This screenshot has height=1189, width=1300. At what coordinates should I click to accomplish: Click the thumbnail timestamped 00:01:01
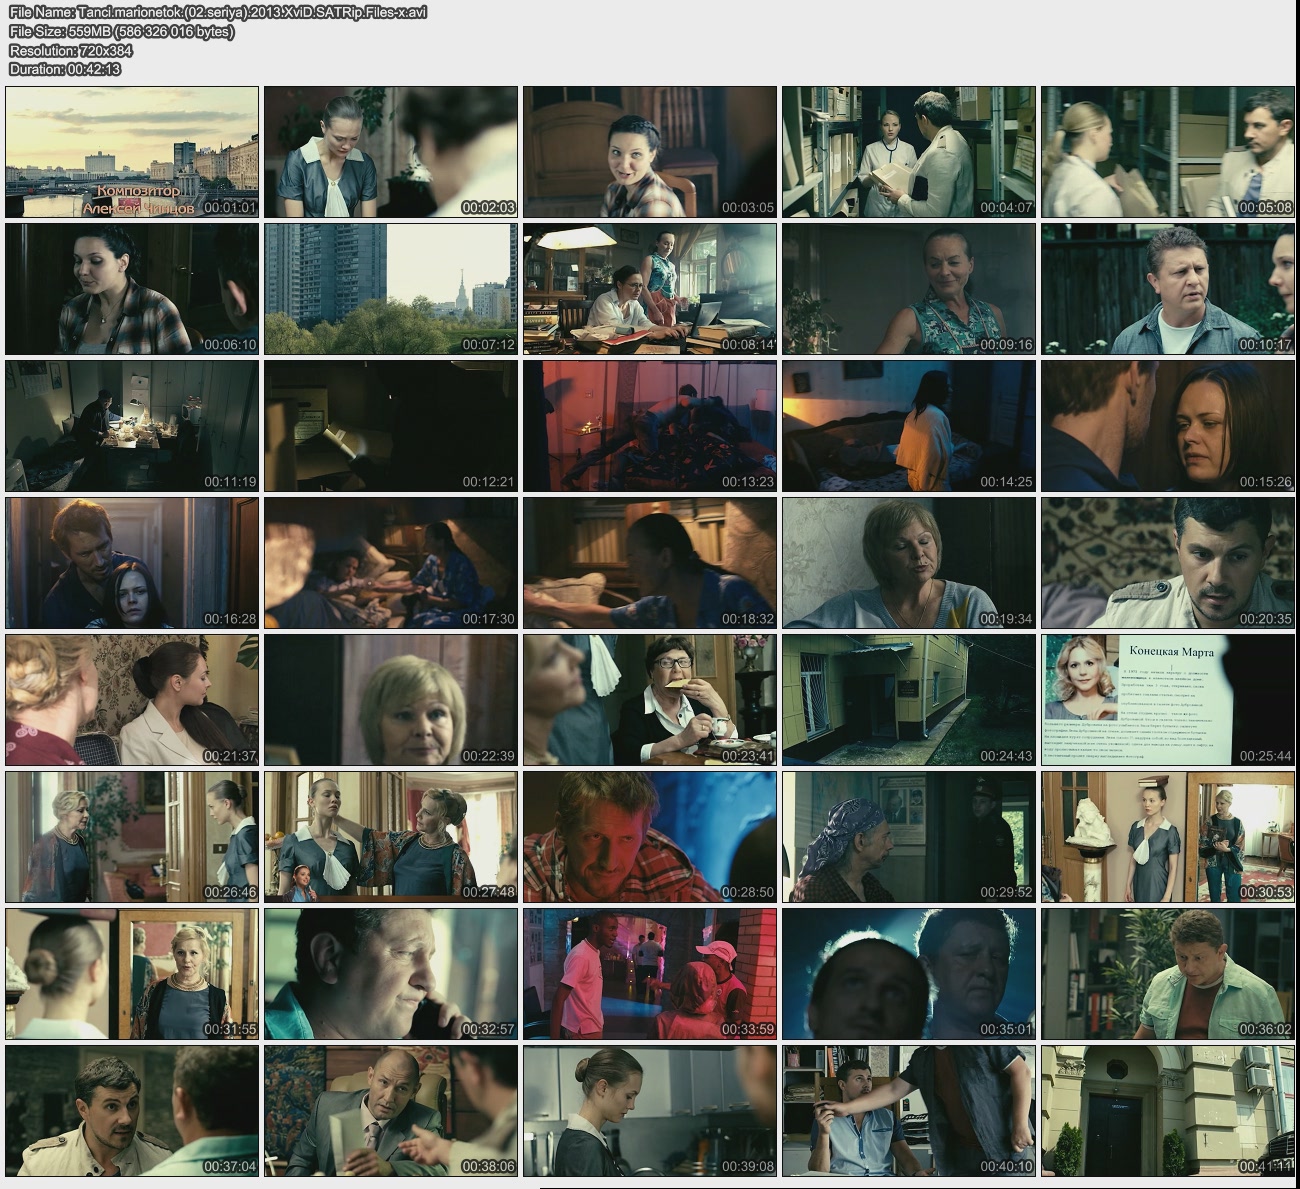tap(132, 152)
